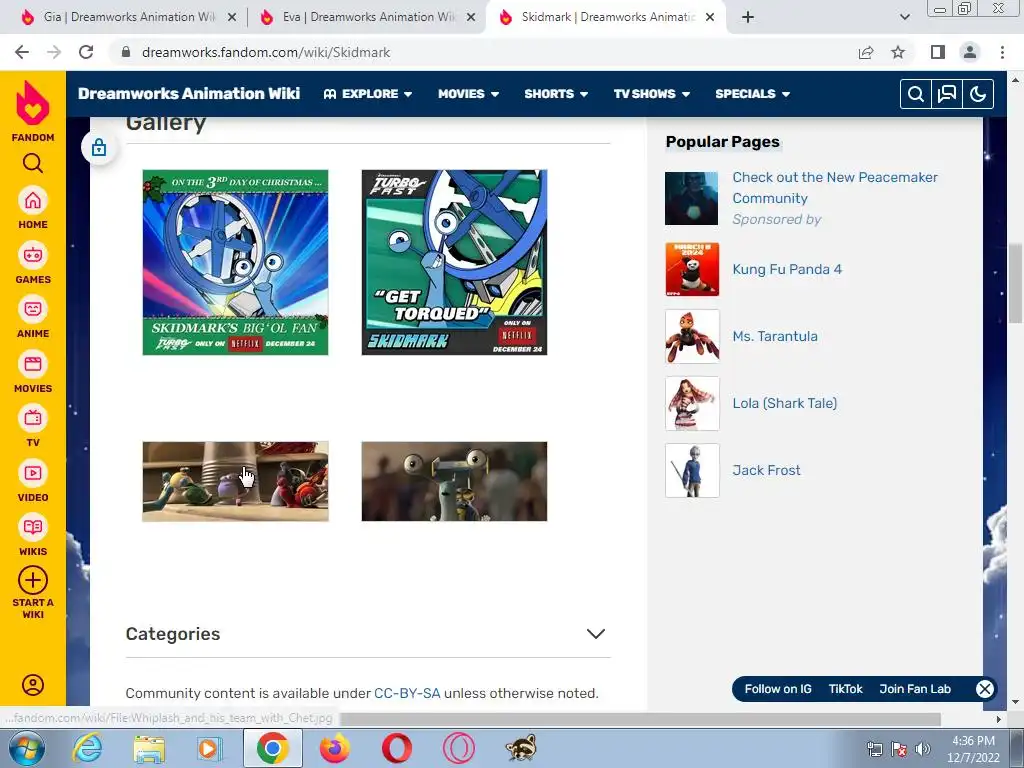
Task: Open the Get Torqued Skidmark poster
Action: click(x=454, y=263)
